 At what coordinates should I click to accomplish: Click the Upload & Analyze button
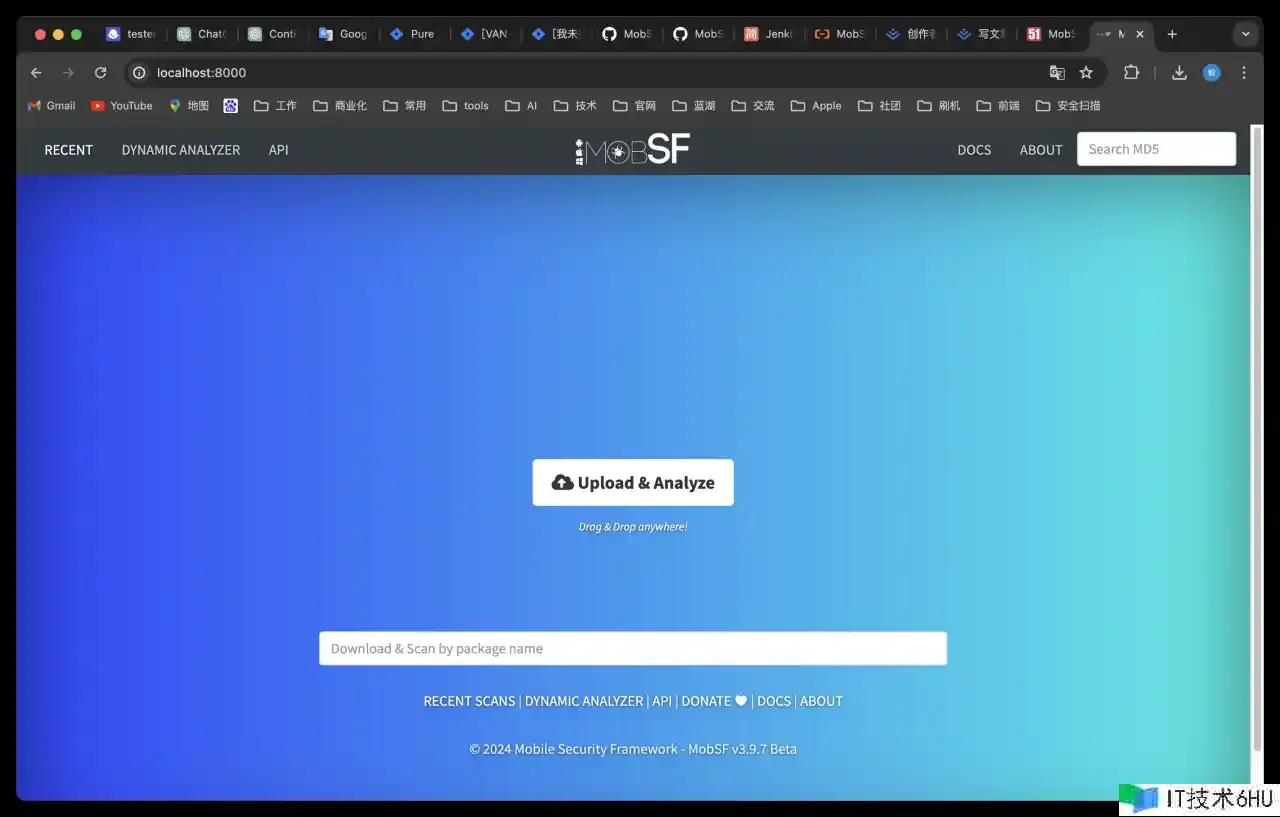click(633, 483)
